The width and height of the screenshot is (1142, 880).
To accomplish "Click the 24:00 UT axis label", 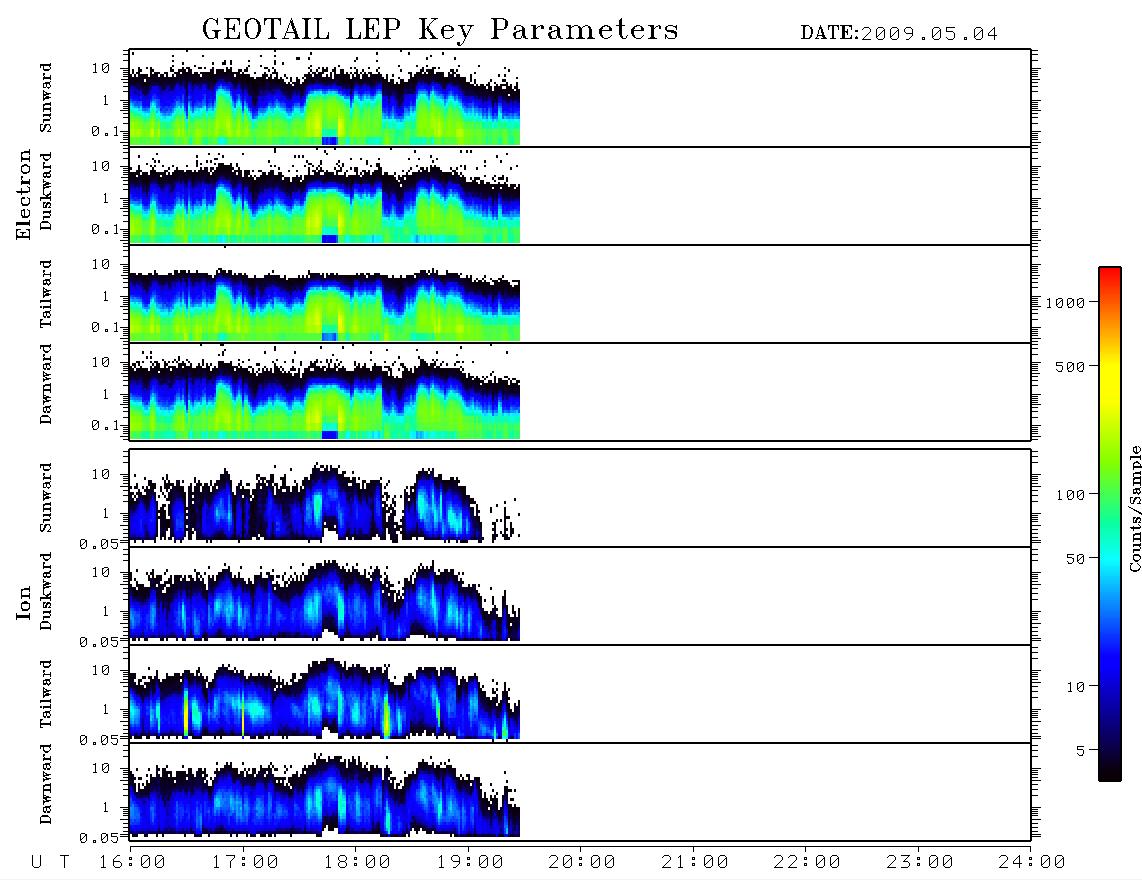I will pyautogui.click(x=1032, y=862).
